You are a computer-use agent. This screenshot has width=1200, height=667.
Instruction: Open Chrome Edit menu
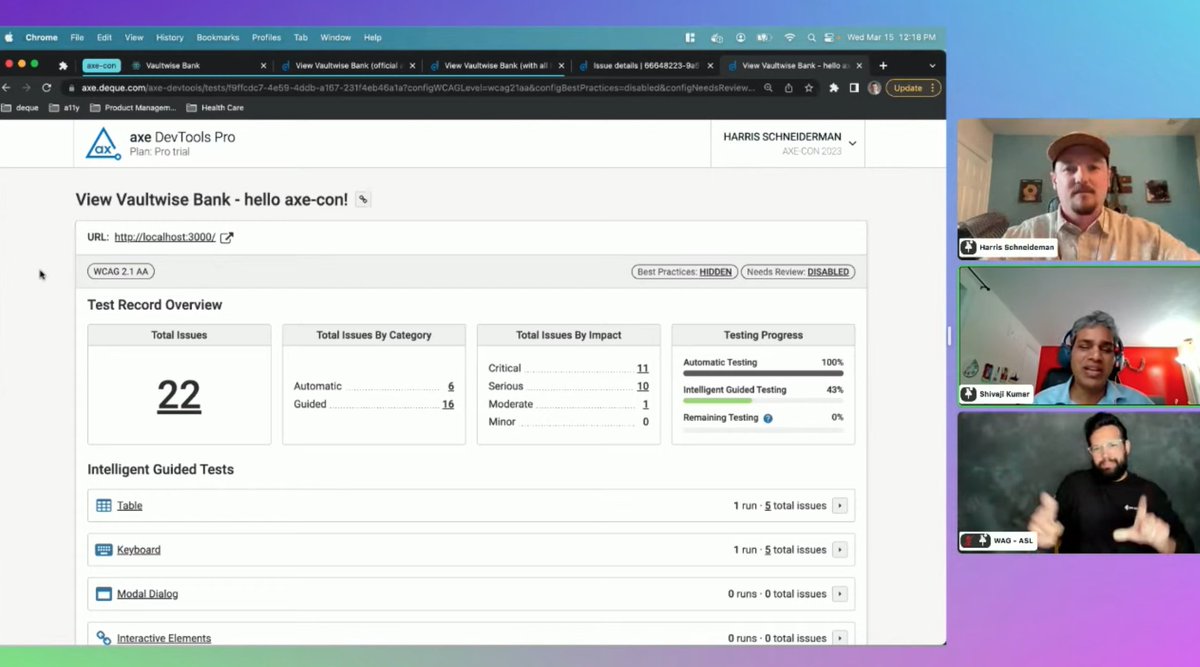104,37
